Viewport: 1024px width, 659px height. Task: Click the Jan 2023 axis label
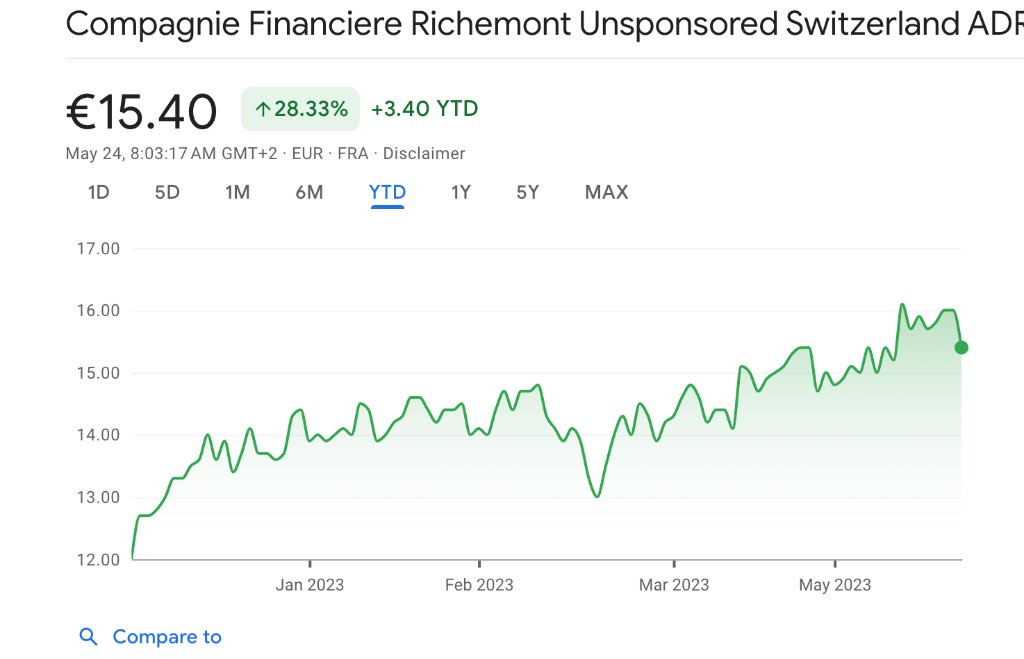309,585
